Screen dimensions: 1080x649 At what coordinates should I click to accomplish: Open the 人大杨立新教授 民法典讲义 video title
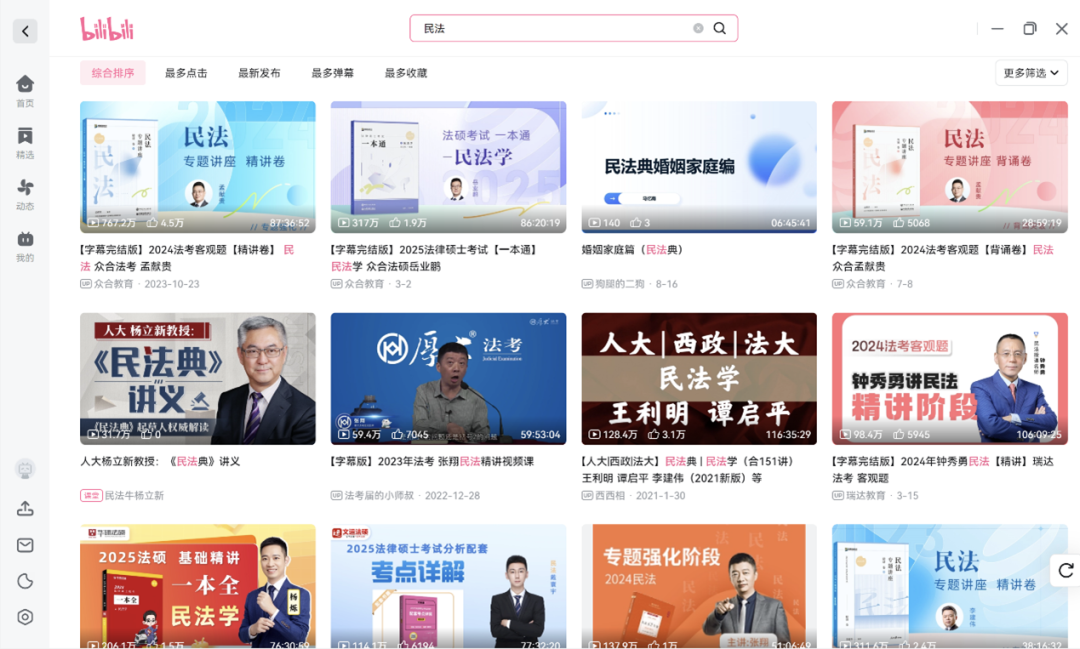160,462
